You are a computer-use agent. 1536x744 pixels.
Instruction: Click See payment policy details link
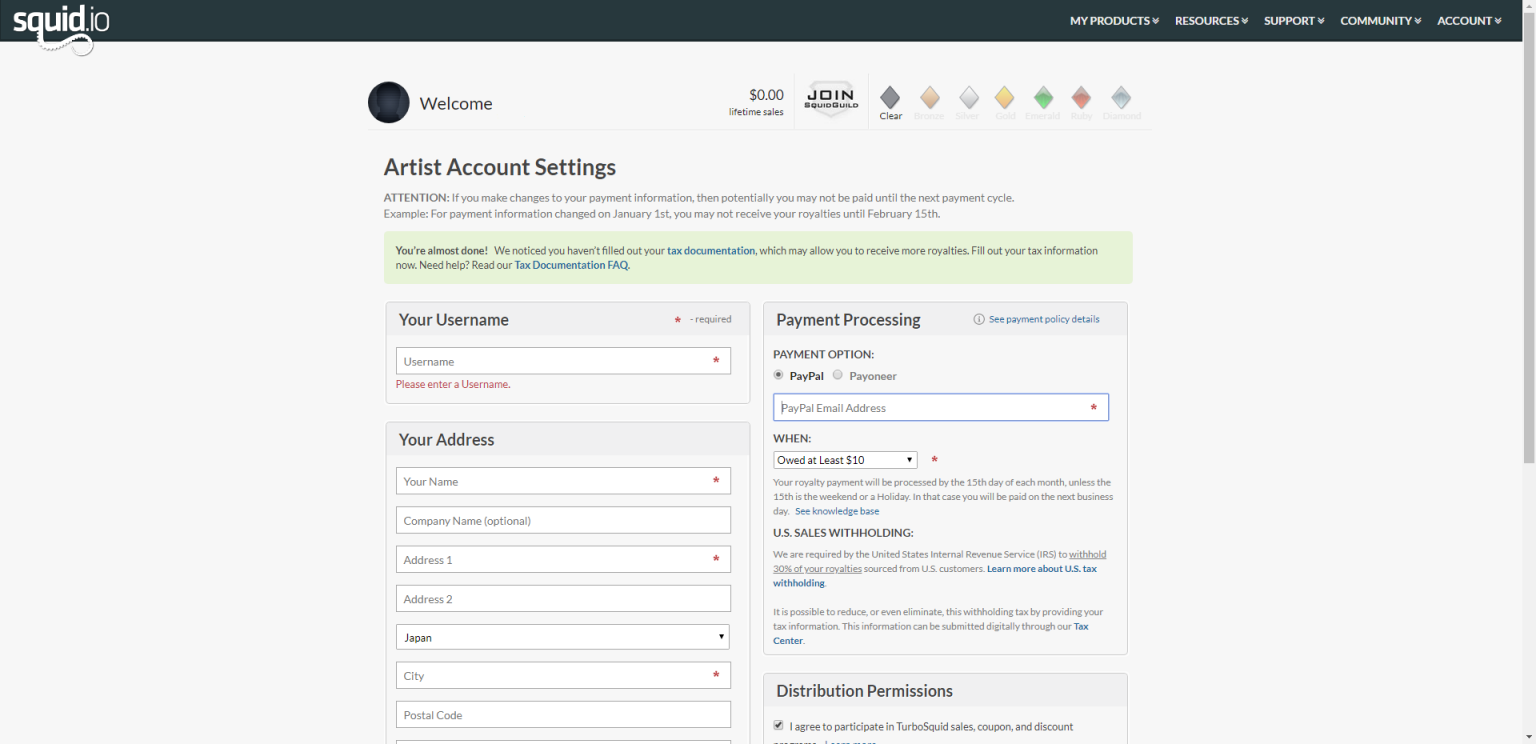point(1043,319)
